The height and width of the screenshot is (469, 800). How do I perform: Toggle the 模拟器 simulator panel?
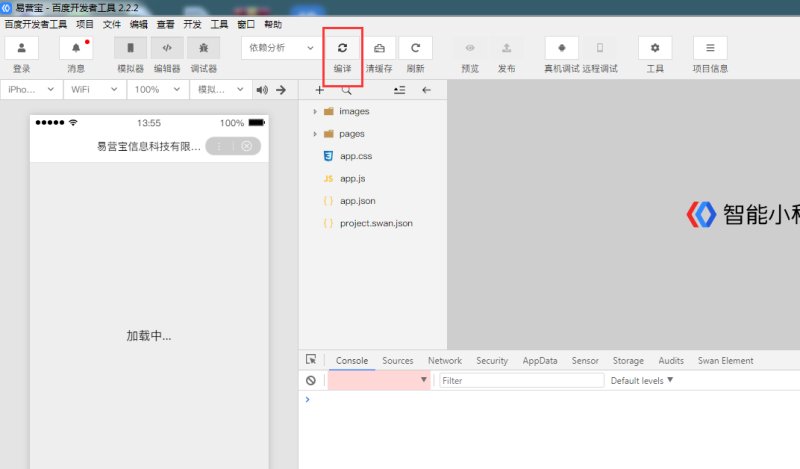[130, 48]
